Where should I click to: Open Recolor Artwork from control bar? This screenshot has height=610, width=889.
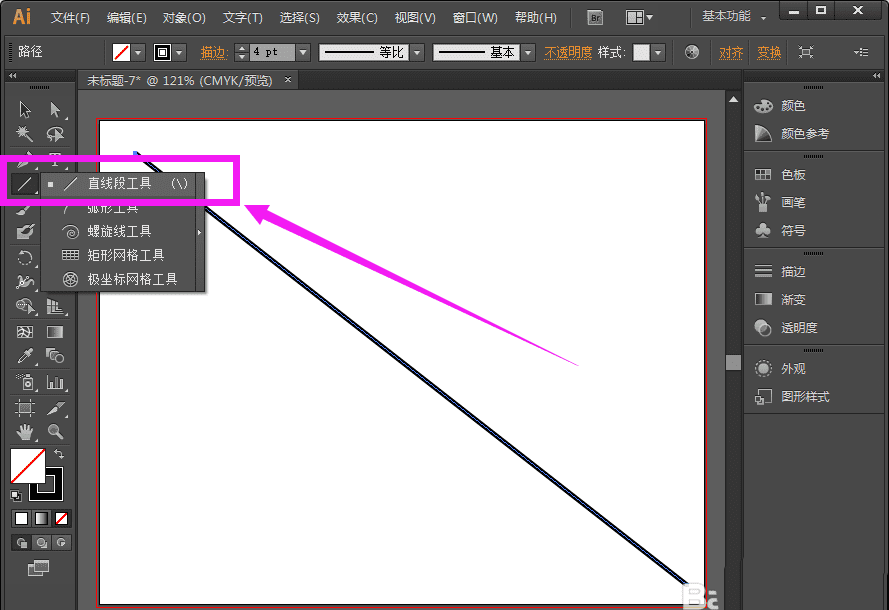tap(692, 52)
